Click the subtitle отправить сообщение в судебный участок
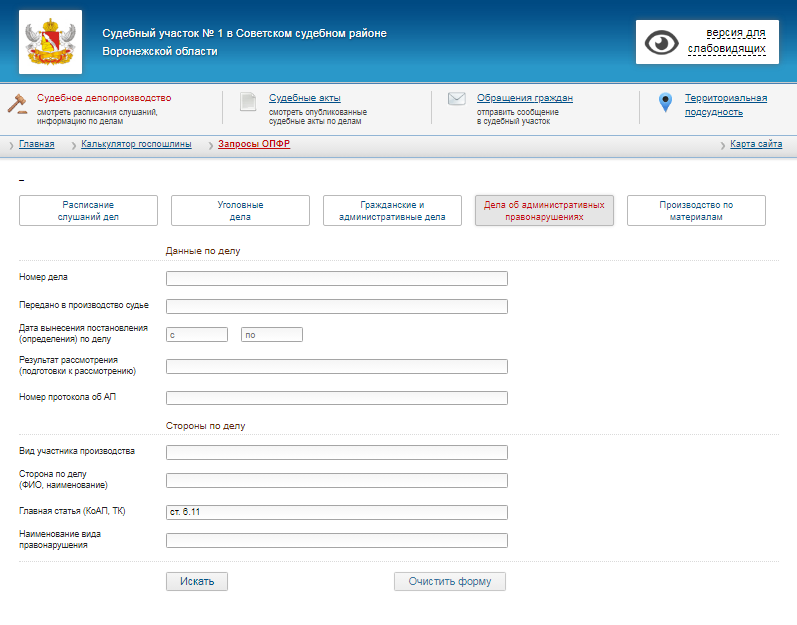The height and width of the screenshot is (625, 797). point(517,116)
